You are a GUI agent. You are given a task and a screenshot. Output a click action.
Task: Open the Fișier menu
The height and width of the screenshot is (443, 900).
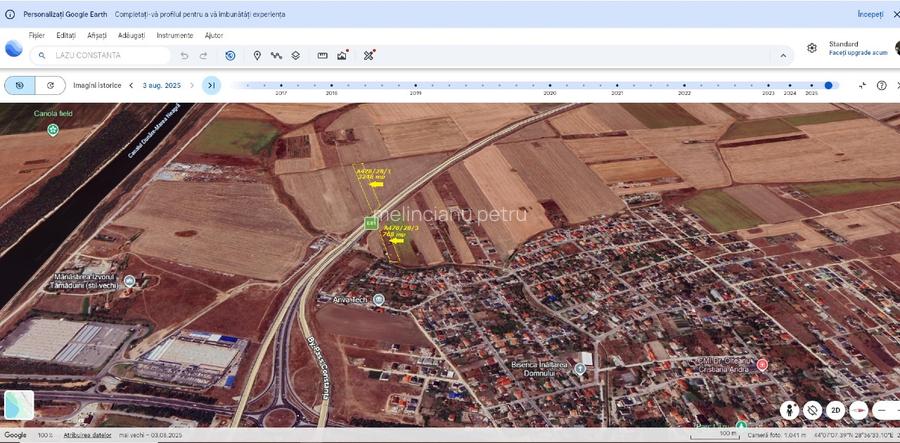37,35
